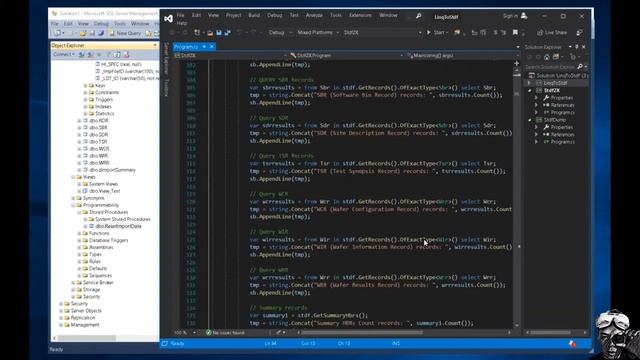This screenshot has height=360, width=640.
Task: Pin the Solution Explorer panel with auto-hide icon
Action: 577,47
